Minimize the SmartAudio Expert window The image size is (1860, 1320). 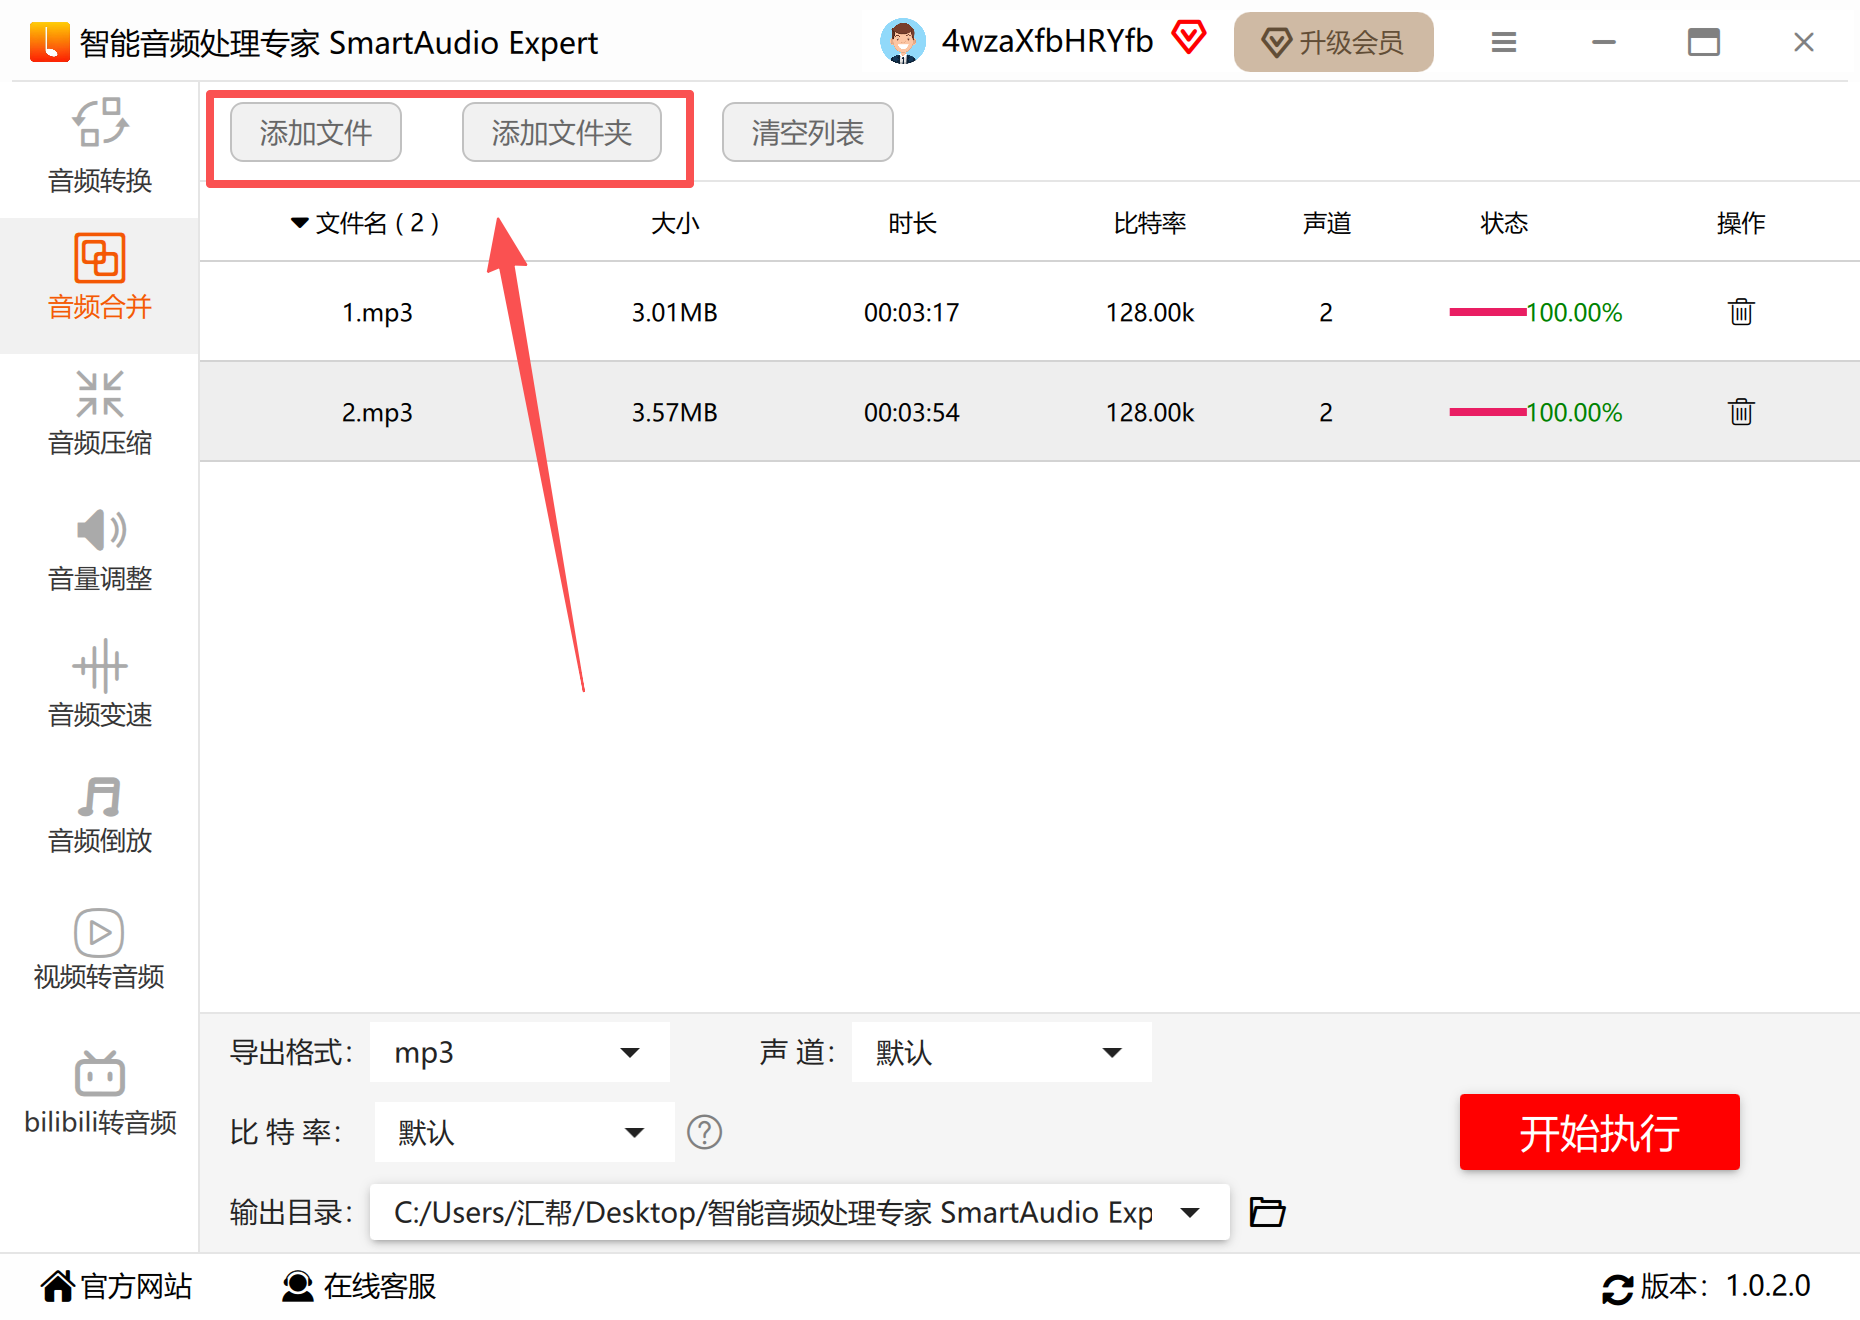pyautogui.click(x=1604, y=42)
